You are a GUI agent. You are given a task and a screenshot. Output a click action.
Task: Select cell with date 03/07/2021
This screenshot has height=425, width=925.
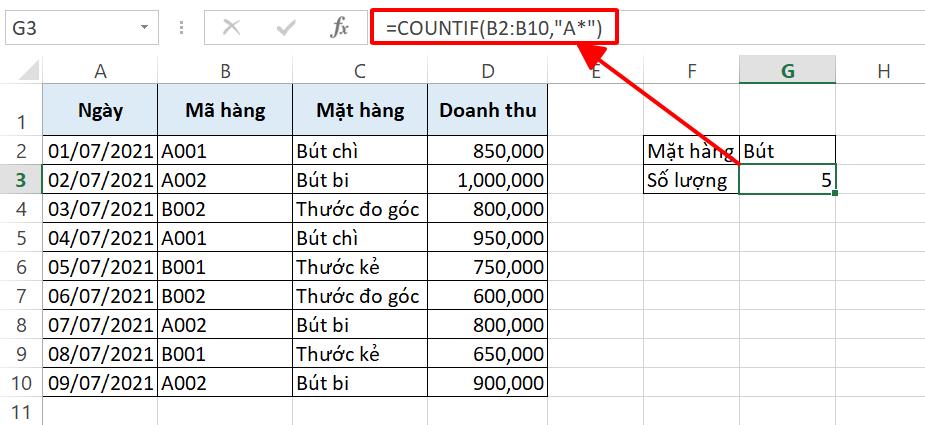pos(100,208)
